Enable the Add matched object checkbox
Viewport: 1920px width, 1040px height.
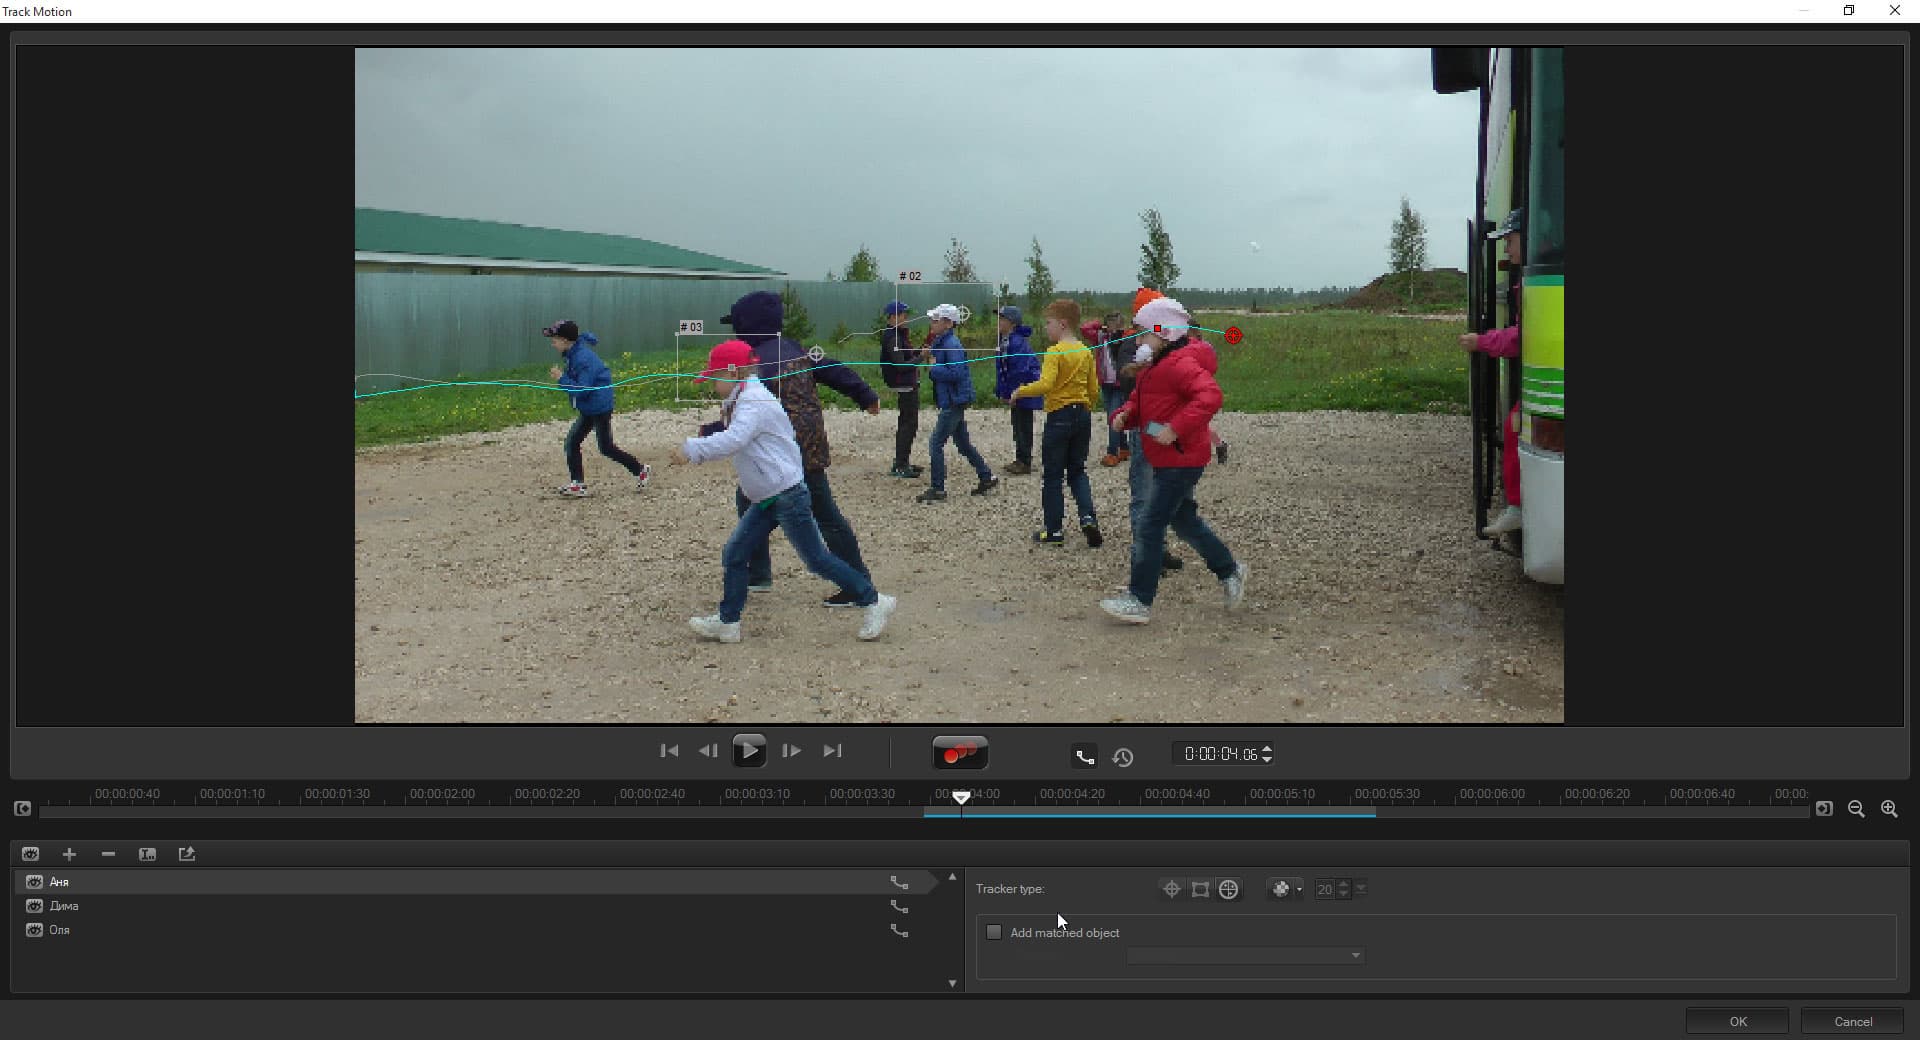coord(994,932)
